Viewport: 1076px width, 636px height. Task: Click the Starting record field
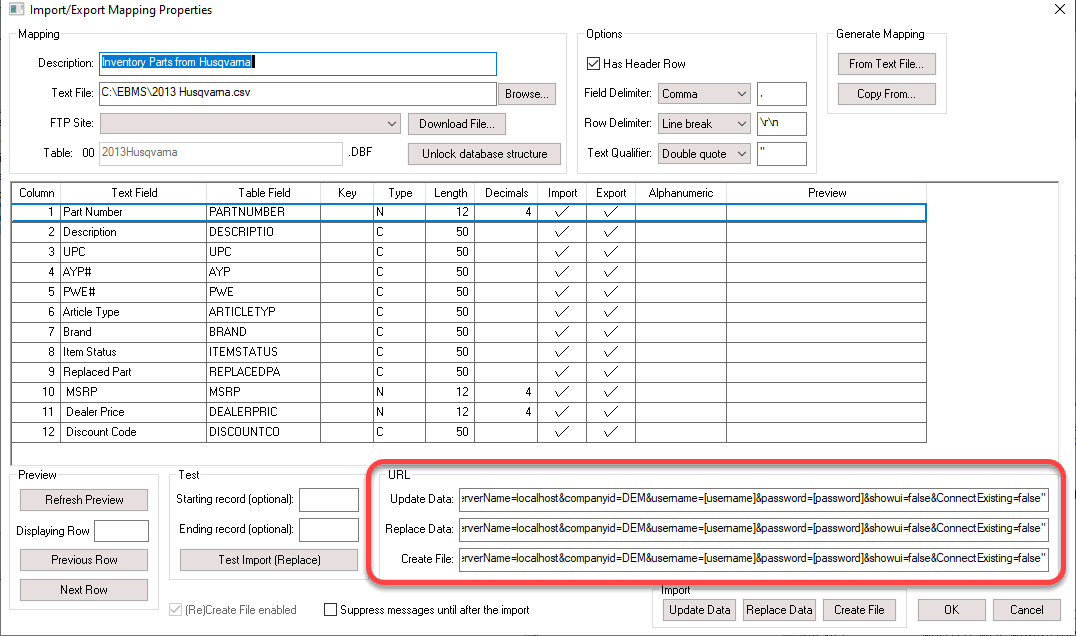click(329, 499)
